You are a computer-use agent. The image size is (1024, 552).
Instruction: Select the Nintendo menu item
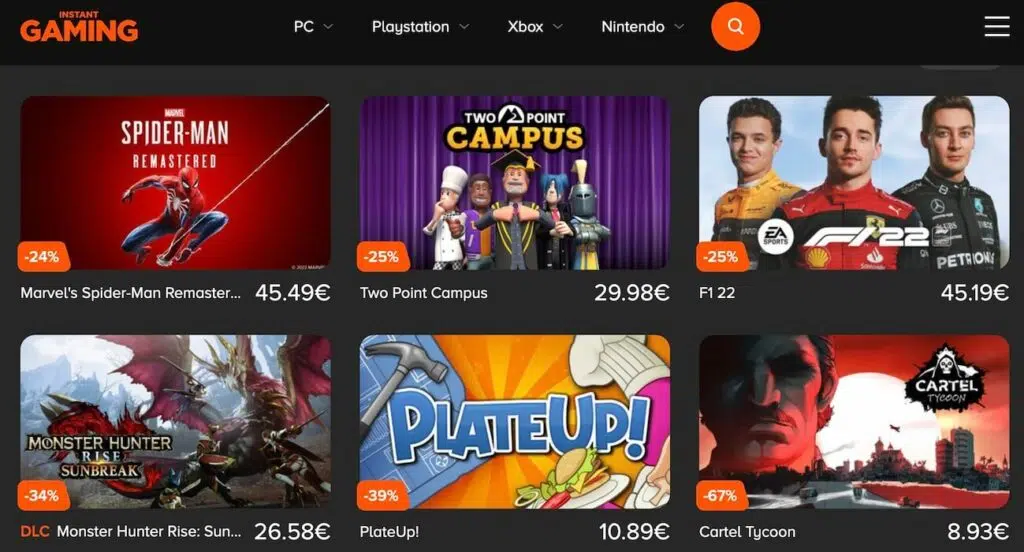click(x=633, y=27)
